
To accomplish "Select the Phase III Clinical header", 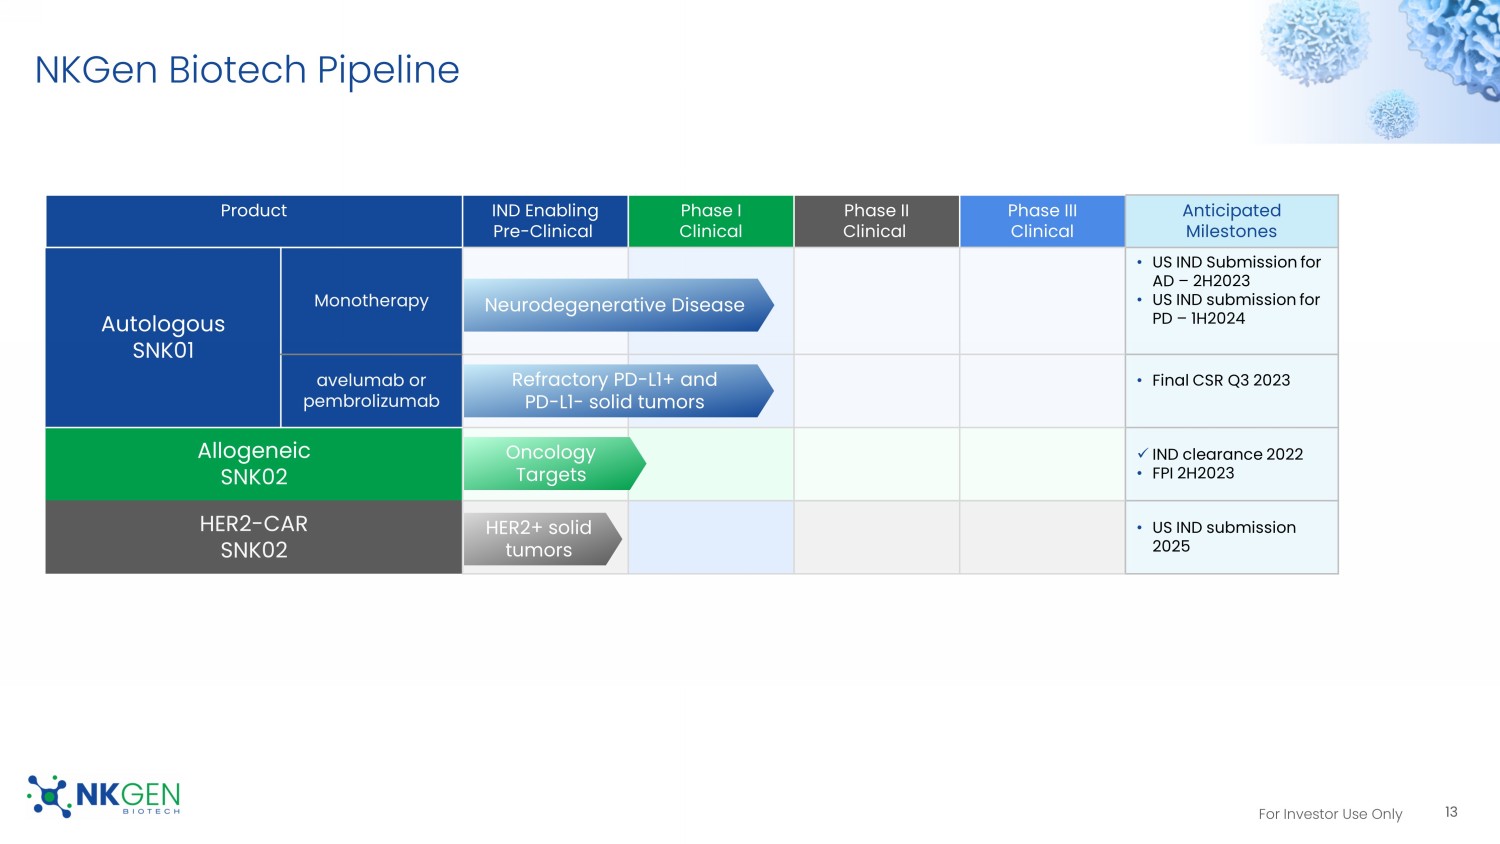I will 1042,221.
